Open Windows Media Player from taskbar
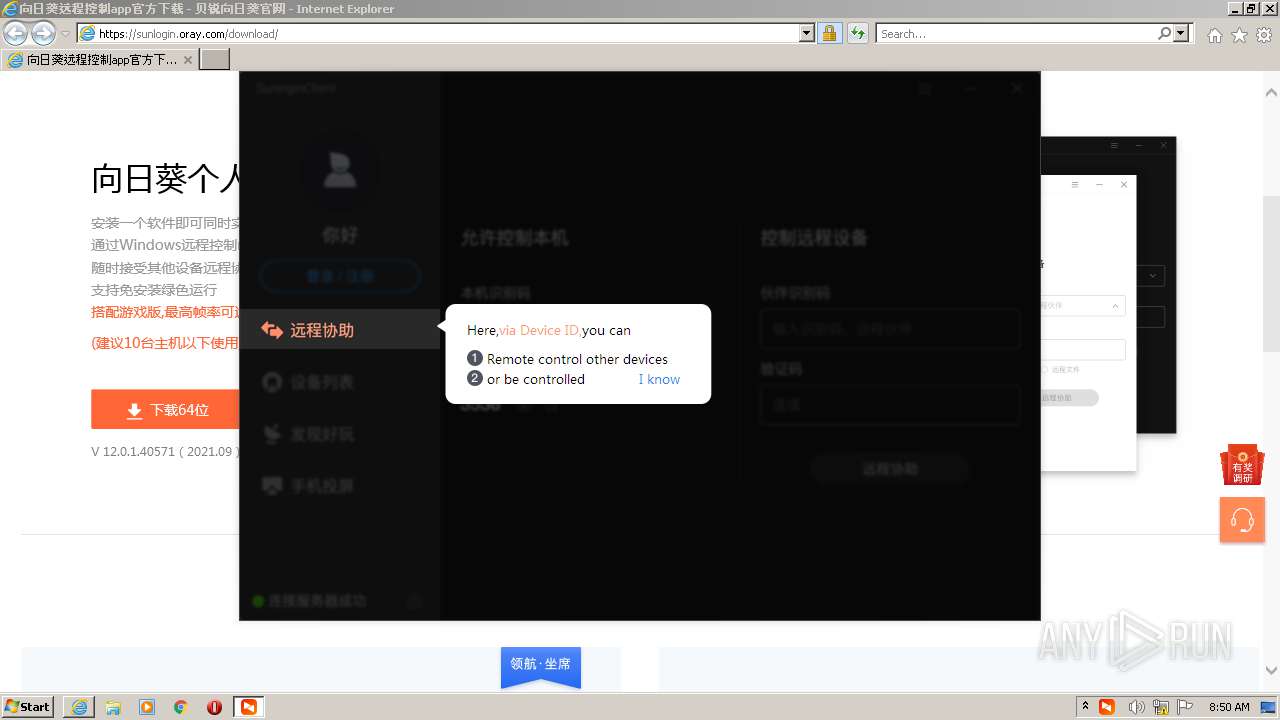Screen dimensions: 1280x720 (x=147, y=707)
